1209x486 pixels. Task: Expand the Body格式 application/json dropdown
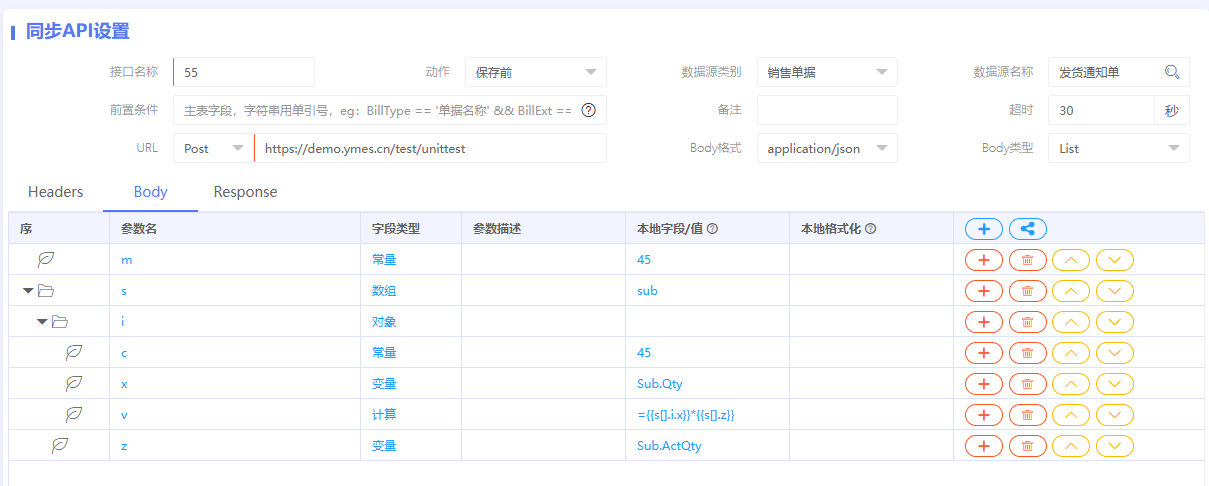coord(826,148)
